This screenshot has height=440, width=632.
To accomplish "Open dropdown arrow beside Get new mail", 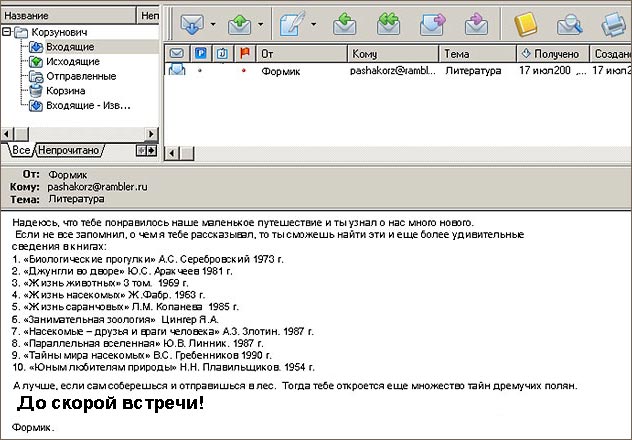I will click(x=212, y=22).
